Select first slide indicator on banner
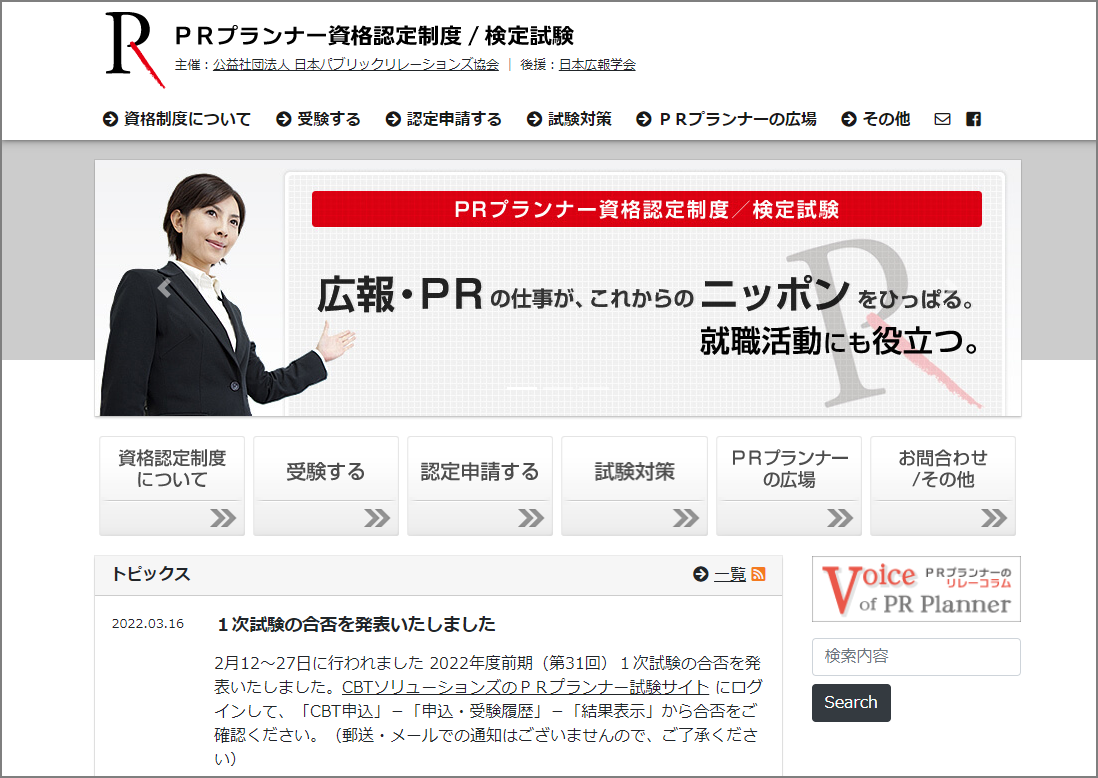This screenshot has height=778, width=1098. click(522, 387)
